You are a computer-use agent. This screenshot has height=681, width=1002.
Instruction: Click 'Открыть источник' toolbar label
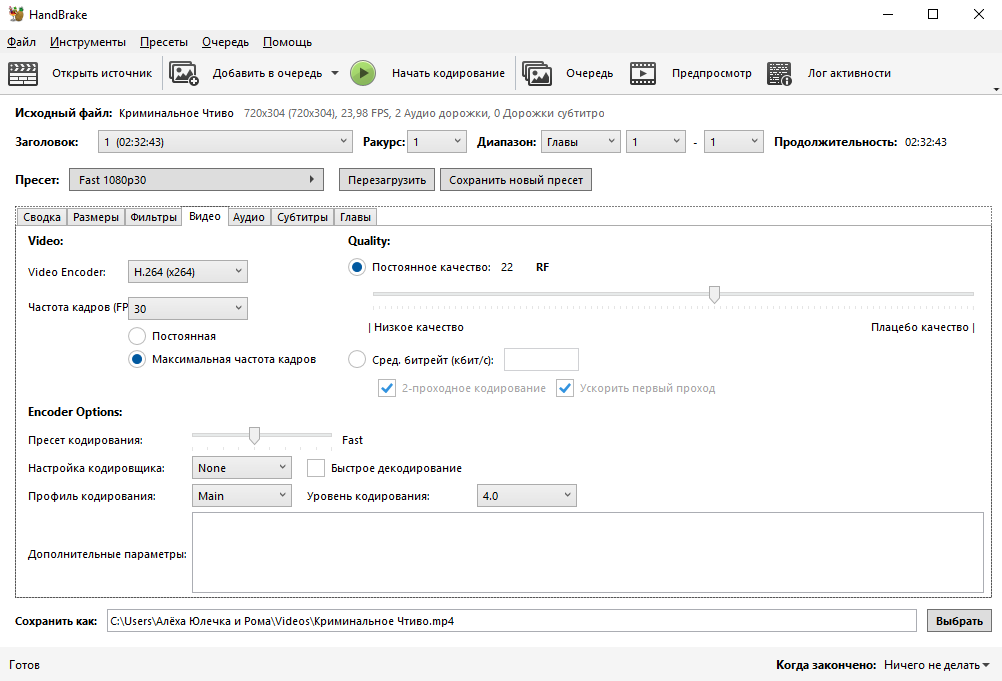click(102, 73)
